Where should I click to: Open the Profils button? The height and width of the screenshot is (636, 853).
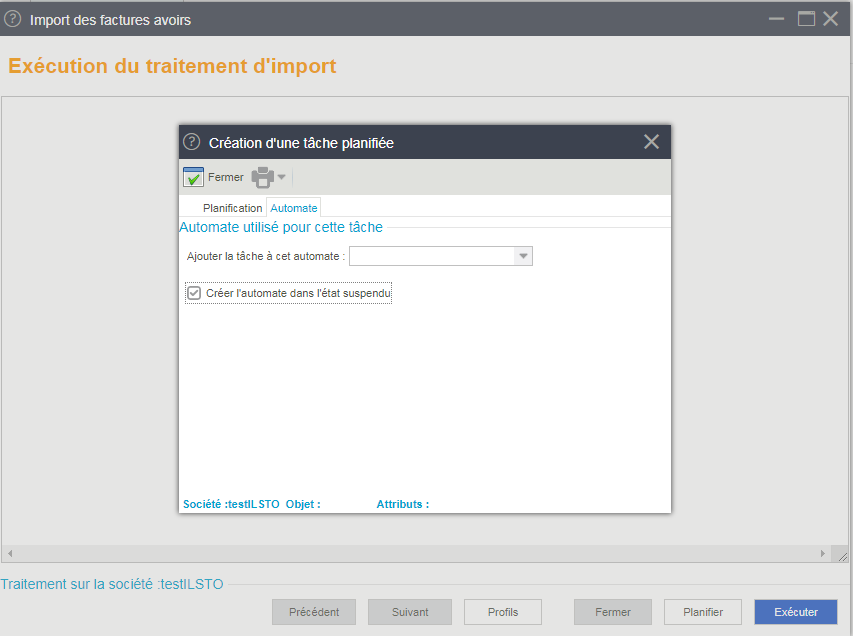coord(503,612)
